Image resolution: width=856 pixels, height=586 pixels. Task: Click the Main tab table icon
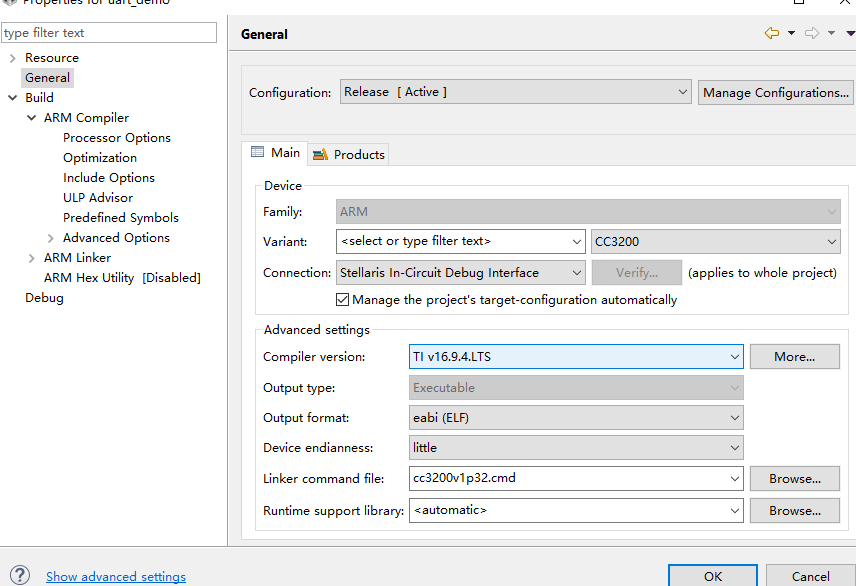[257, 152]
